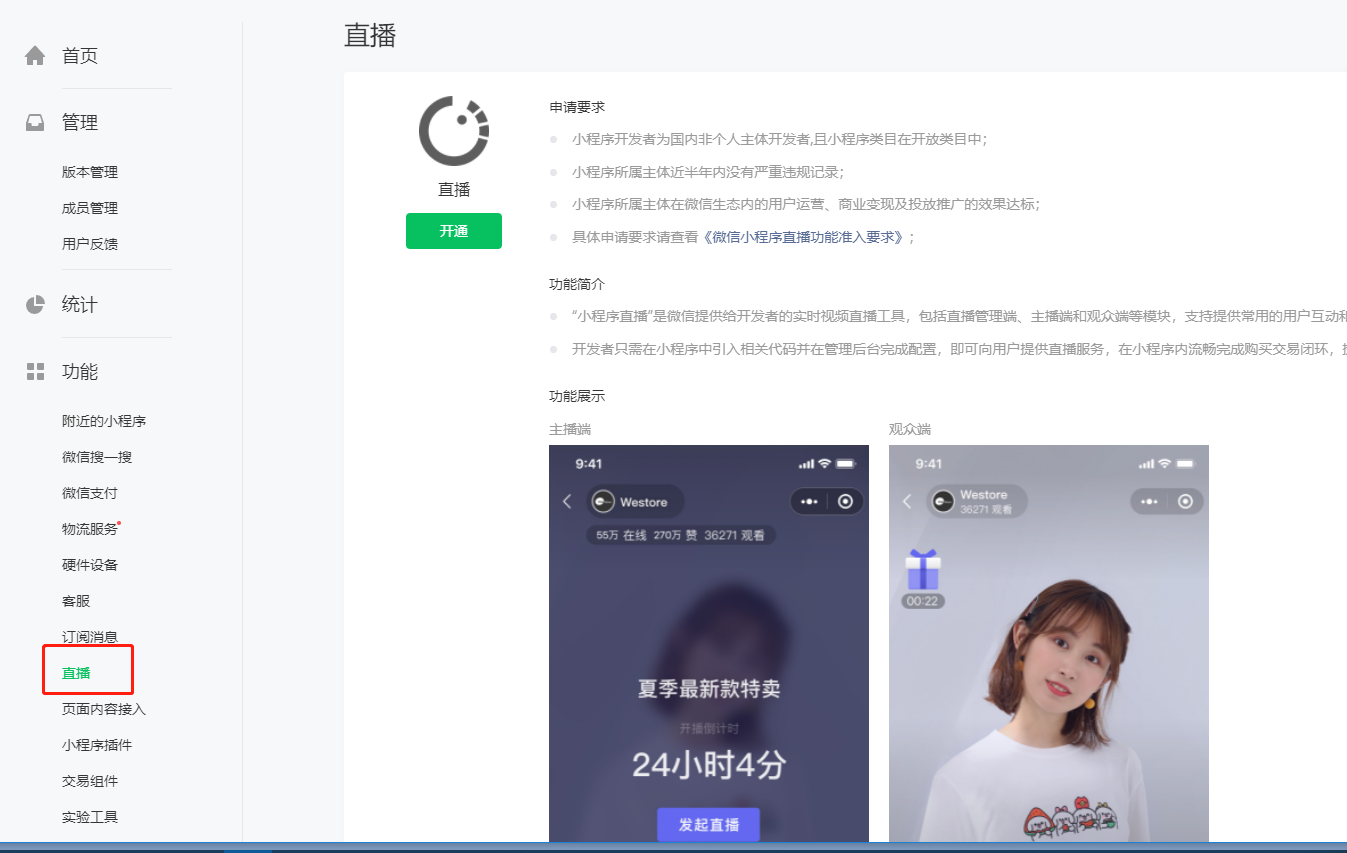Screen dimensions: 1347x853
Task: Click the 直播 caption under the logo
Action: click(454, 189)
